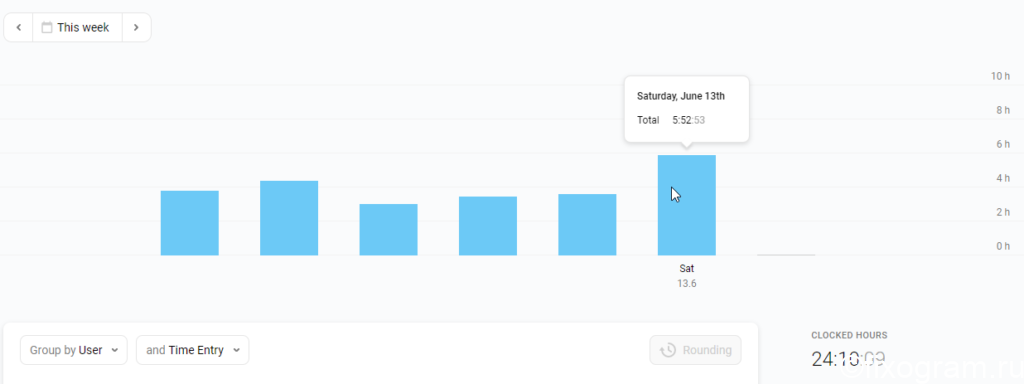1024x384 pixels.
Task: Click the Sat 13.6 axis label
Action: (x=686, y=276)
